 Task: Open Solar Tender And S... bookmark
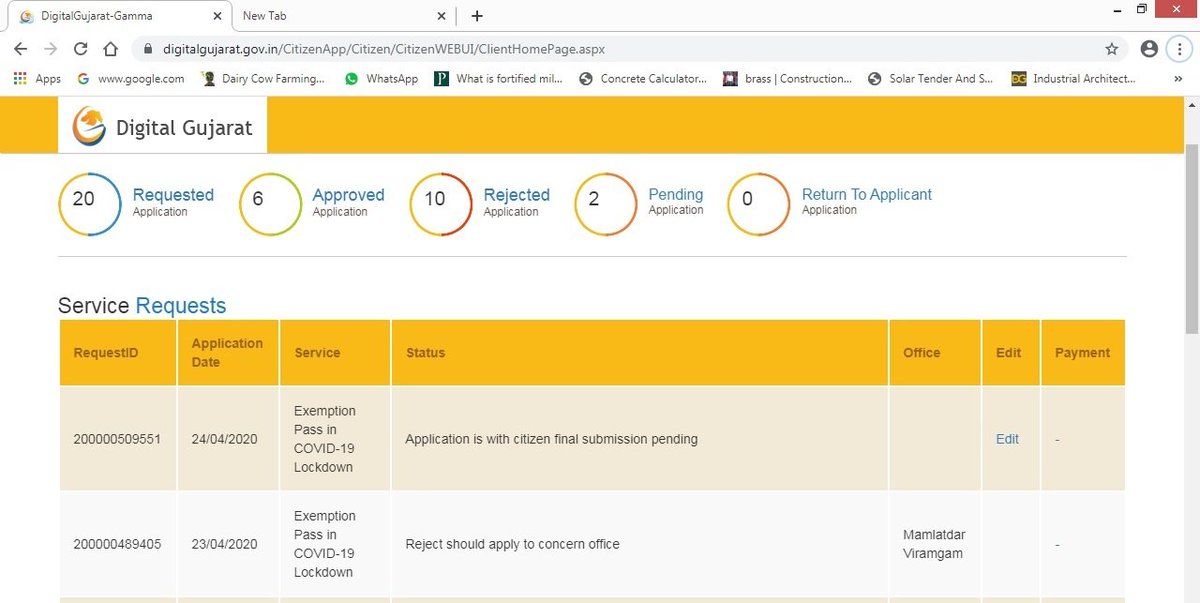[x=931, y=78]
